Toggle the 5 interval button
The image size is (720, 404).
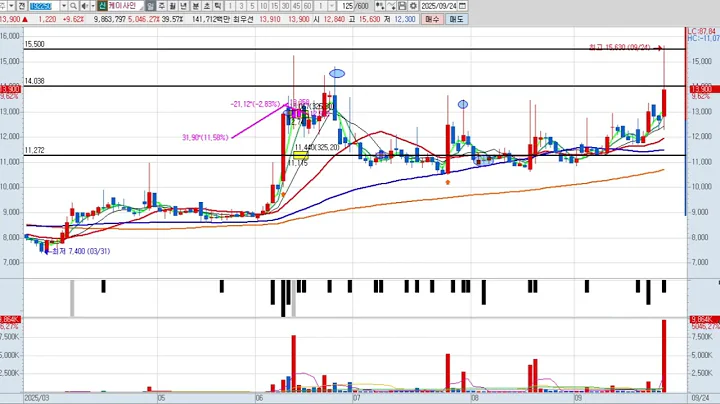point(252,6)
